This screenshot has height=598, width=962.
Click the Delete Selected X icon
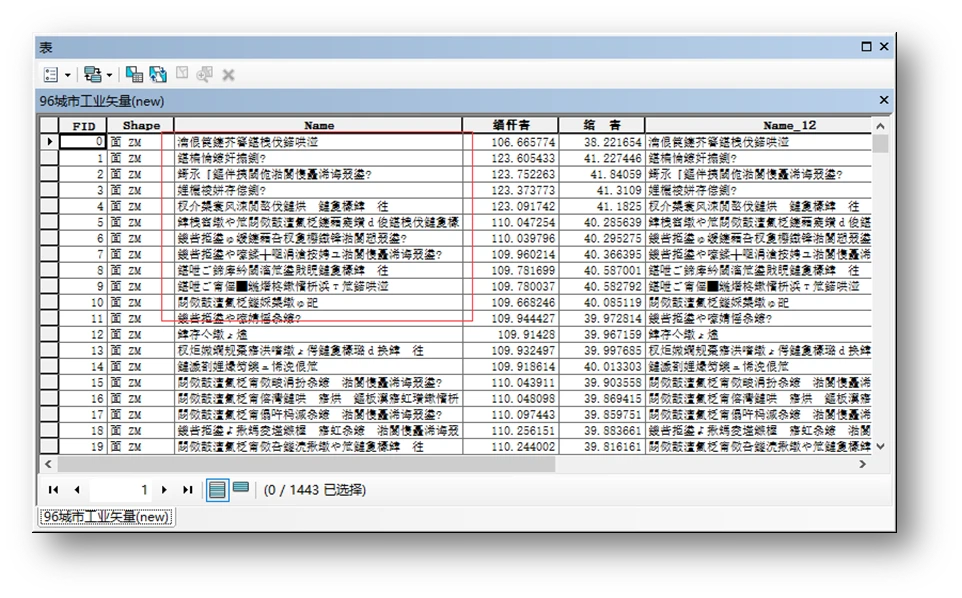point(228,75)
